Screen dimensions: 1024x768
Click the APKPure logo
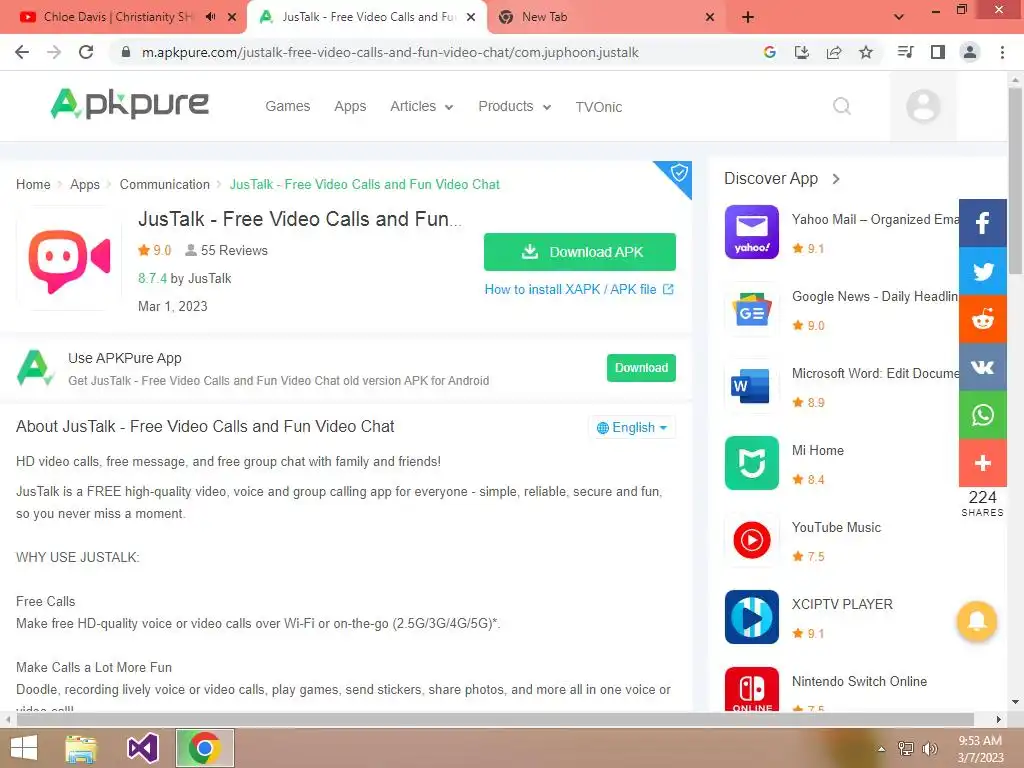(129, 104)
